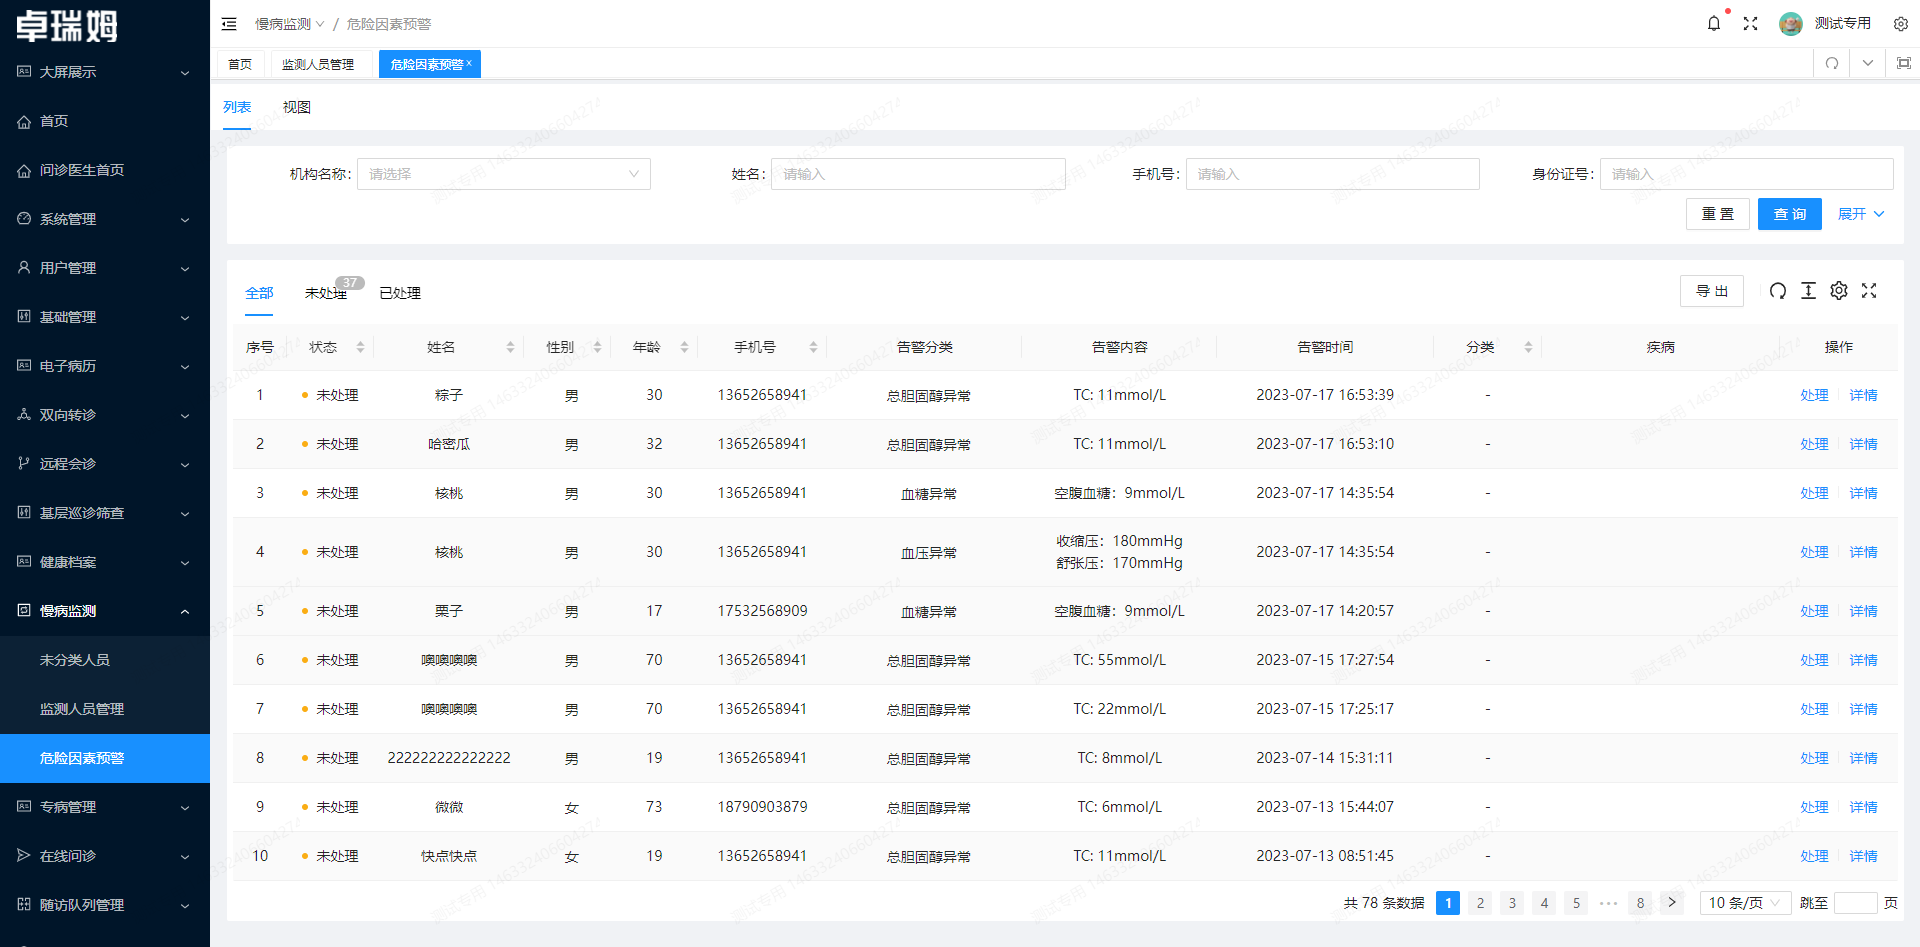Click the 用户管理 sidebar icon

click(x=24, y=268)
